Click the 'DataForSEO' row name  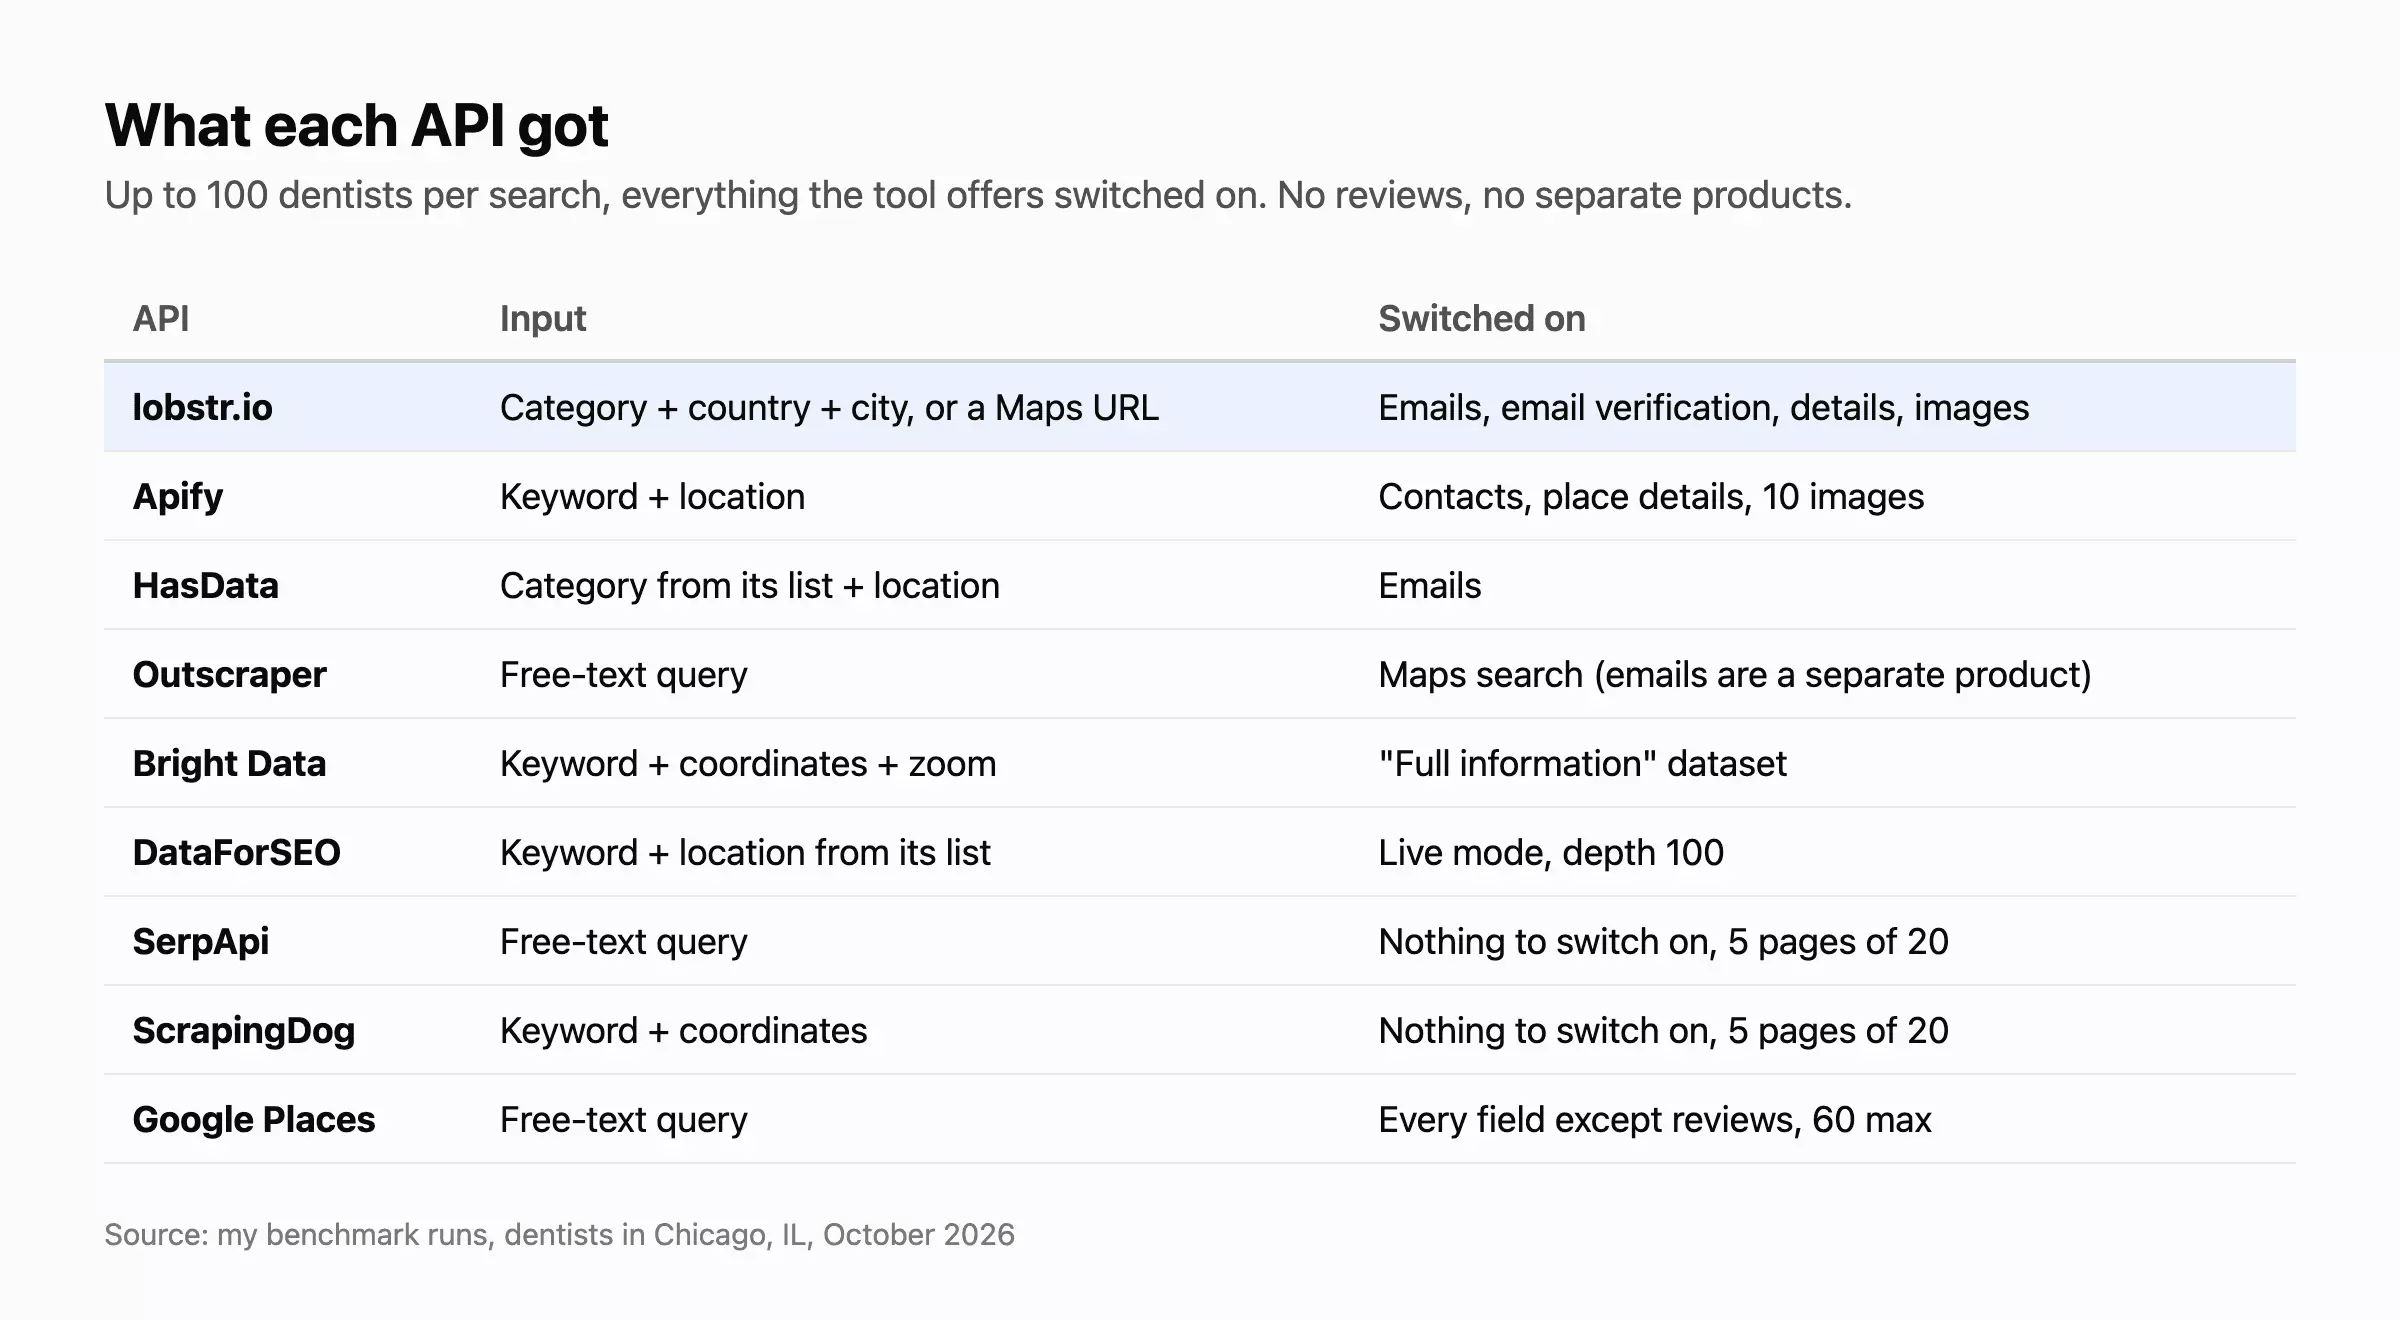pos(237,852)
